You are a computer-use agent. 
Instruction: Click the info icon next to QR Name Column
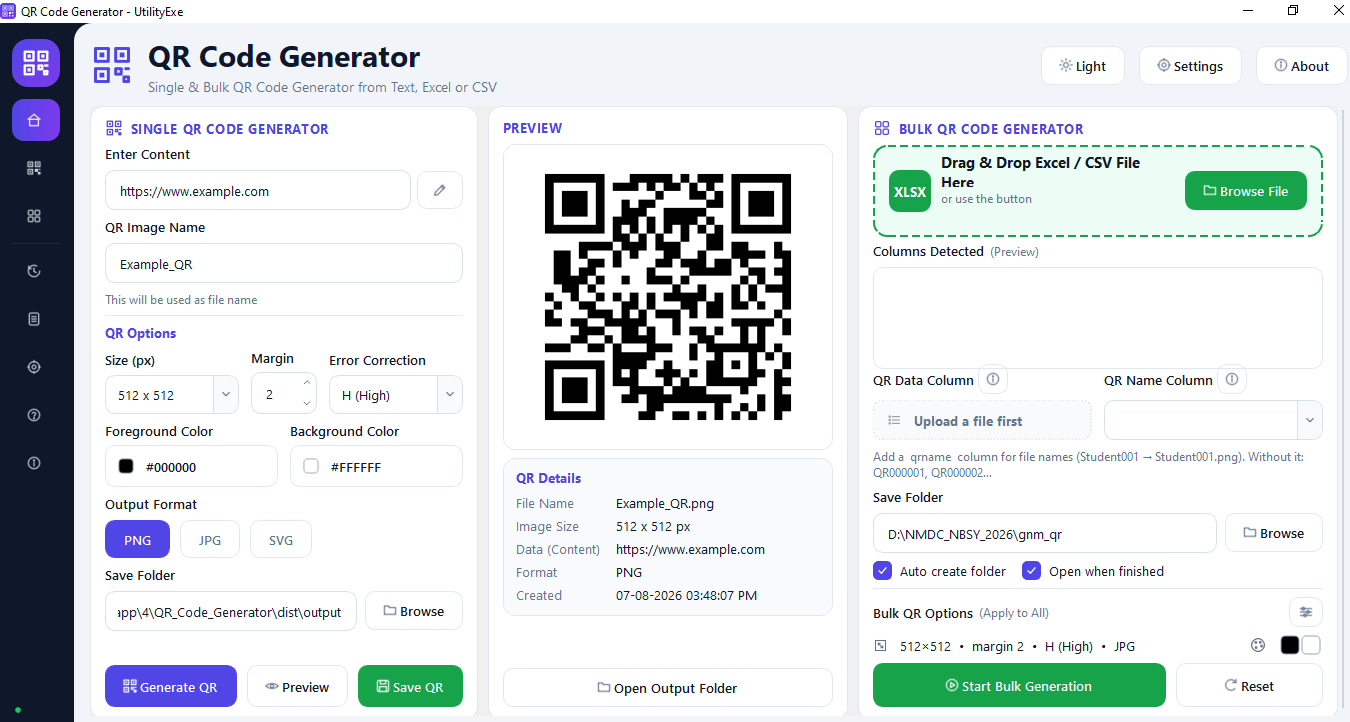pos(1232,379)
